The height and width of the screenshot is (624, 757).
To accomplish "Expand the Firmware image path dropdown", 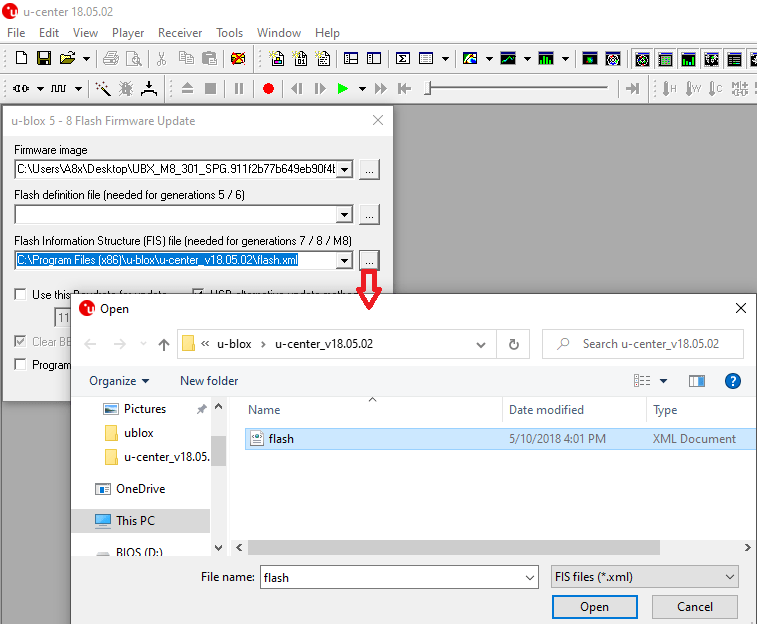I will pyautogui.click(x=345, y=169).
